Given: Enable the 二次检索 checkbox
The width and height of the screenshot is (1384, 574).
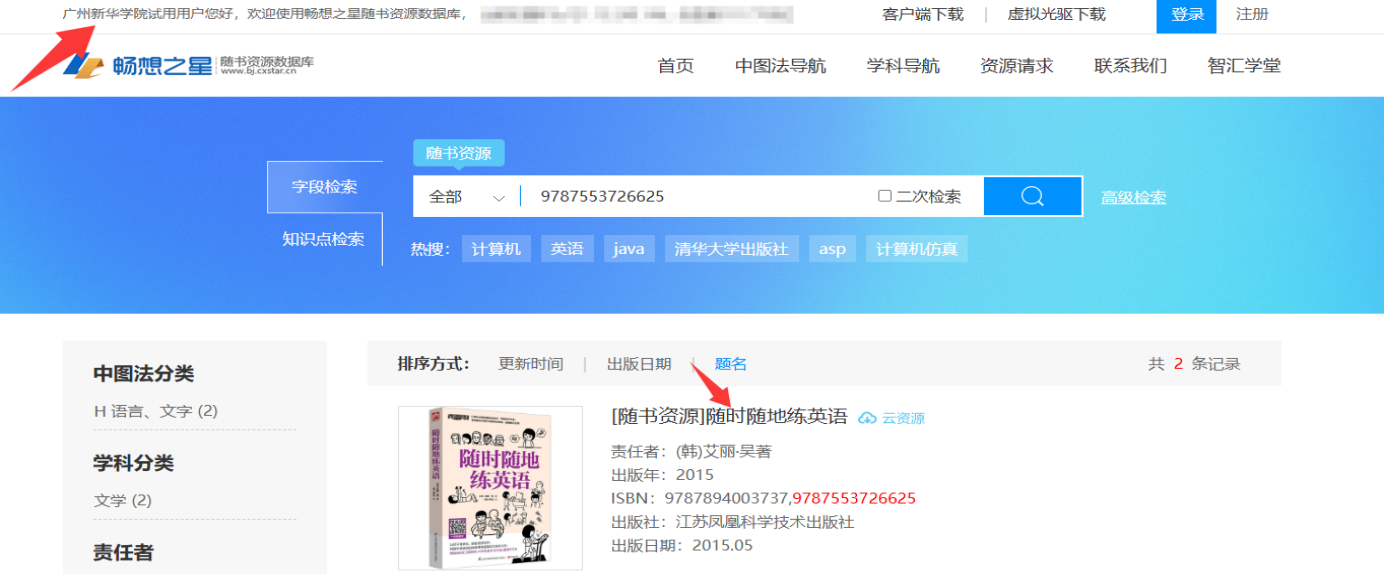Looking at the screenshot, I should (x=884, y=196).
